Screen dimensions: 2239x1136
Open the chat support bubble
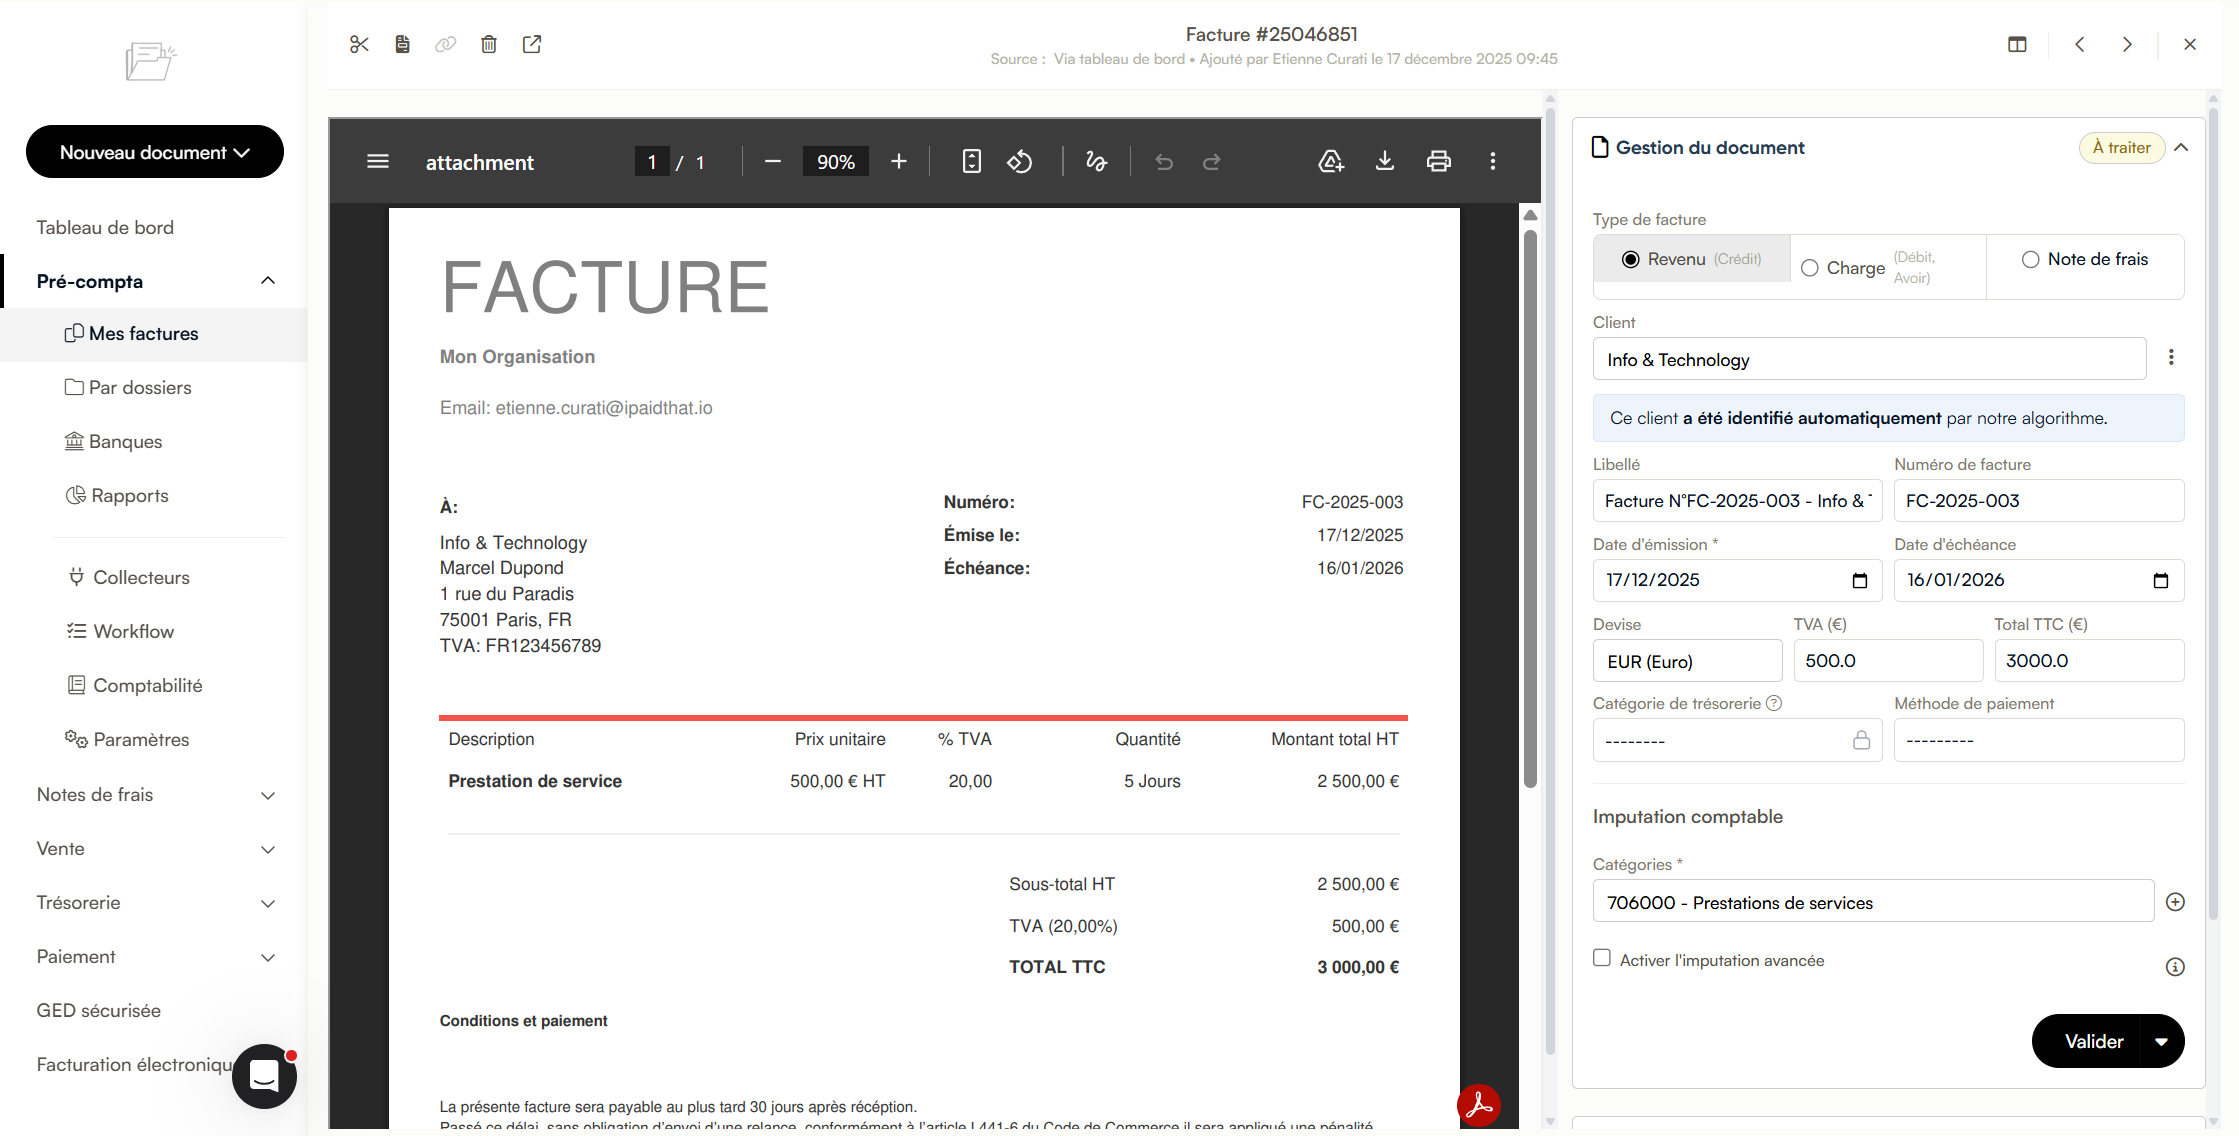point(264,1076)
